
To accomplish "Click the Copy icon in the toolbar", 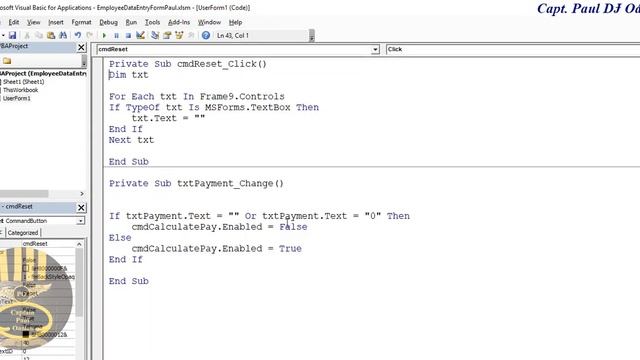I will click(x=39, y=36).
